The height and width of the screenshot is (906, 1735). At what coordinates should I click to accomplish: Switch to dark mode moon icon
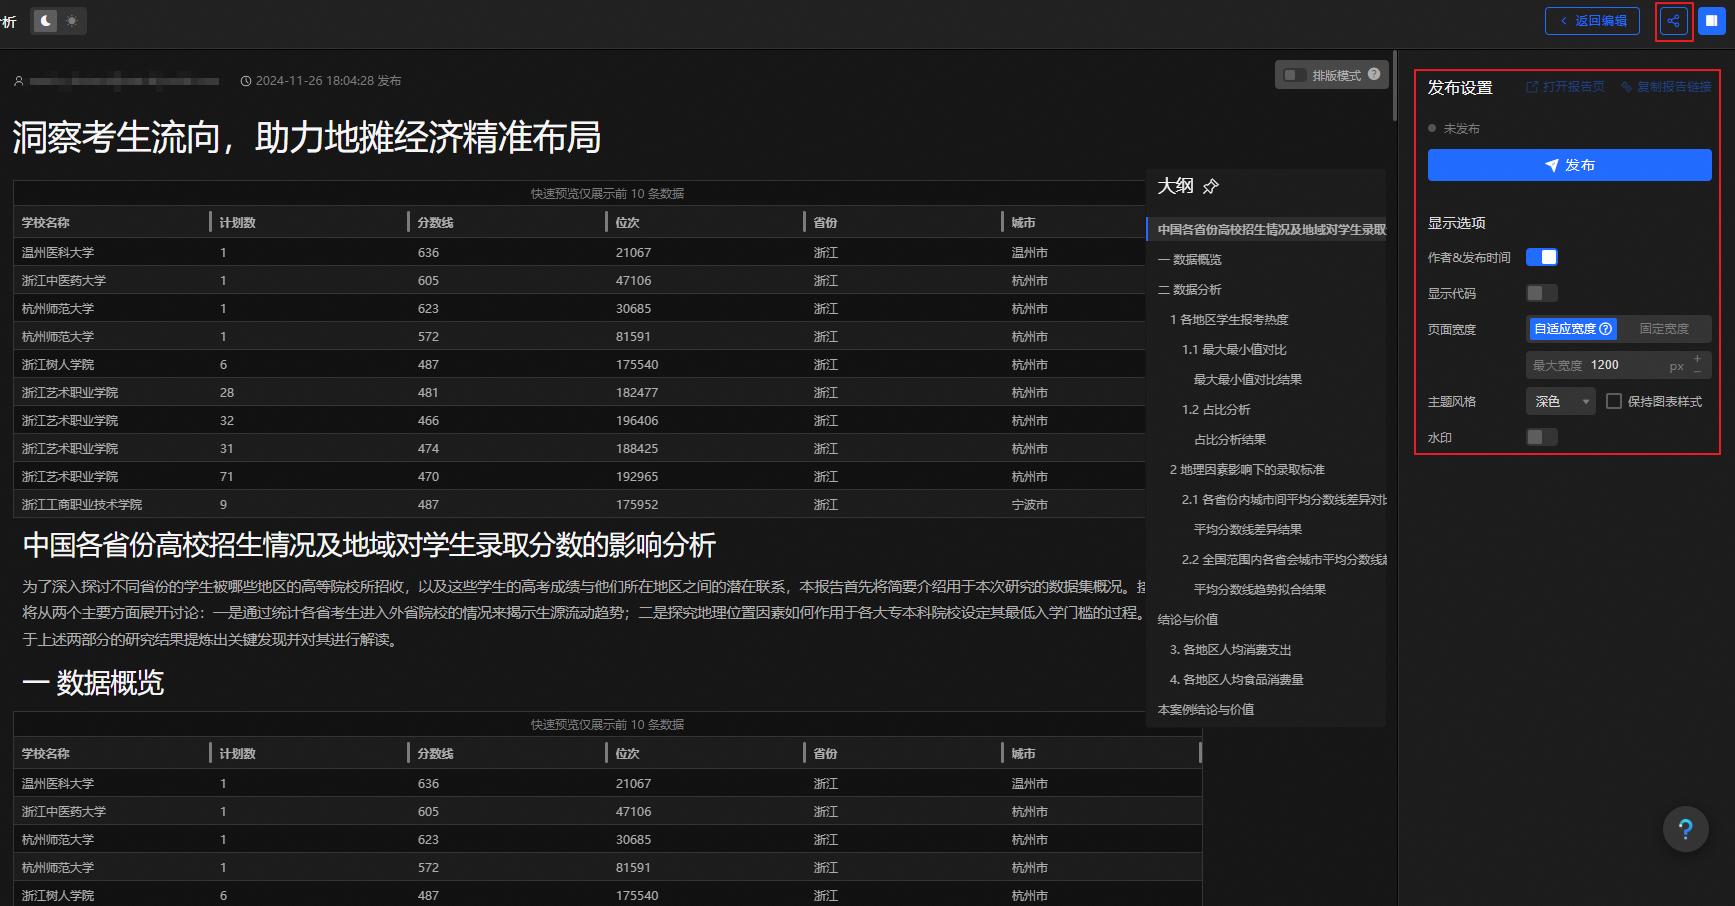coord(46,21)
